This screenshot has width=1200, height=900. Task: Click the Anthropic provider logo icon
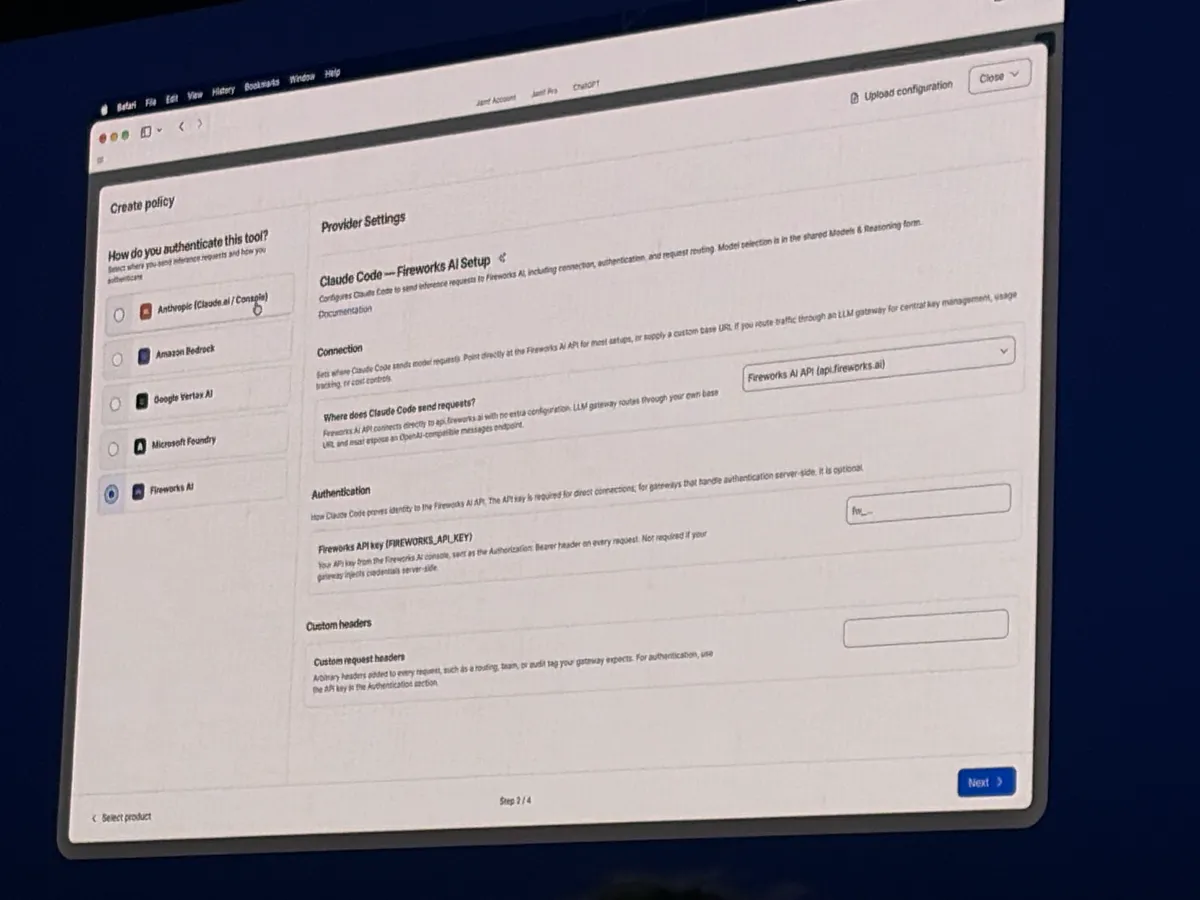[x=145, y=311]
